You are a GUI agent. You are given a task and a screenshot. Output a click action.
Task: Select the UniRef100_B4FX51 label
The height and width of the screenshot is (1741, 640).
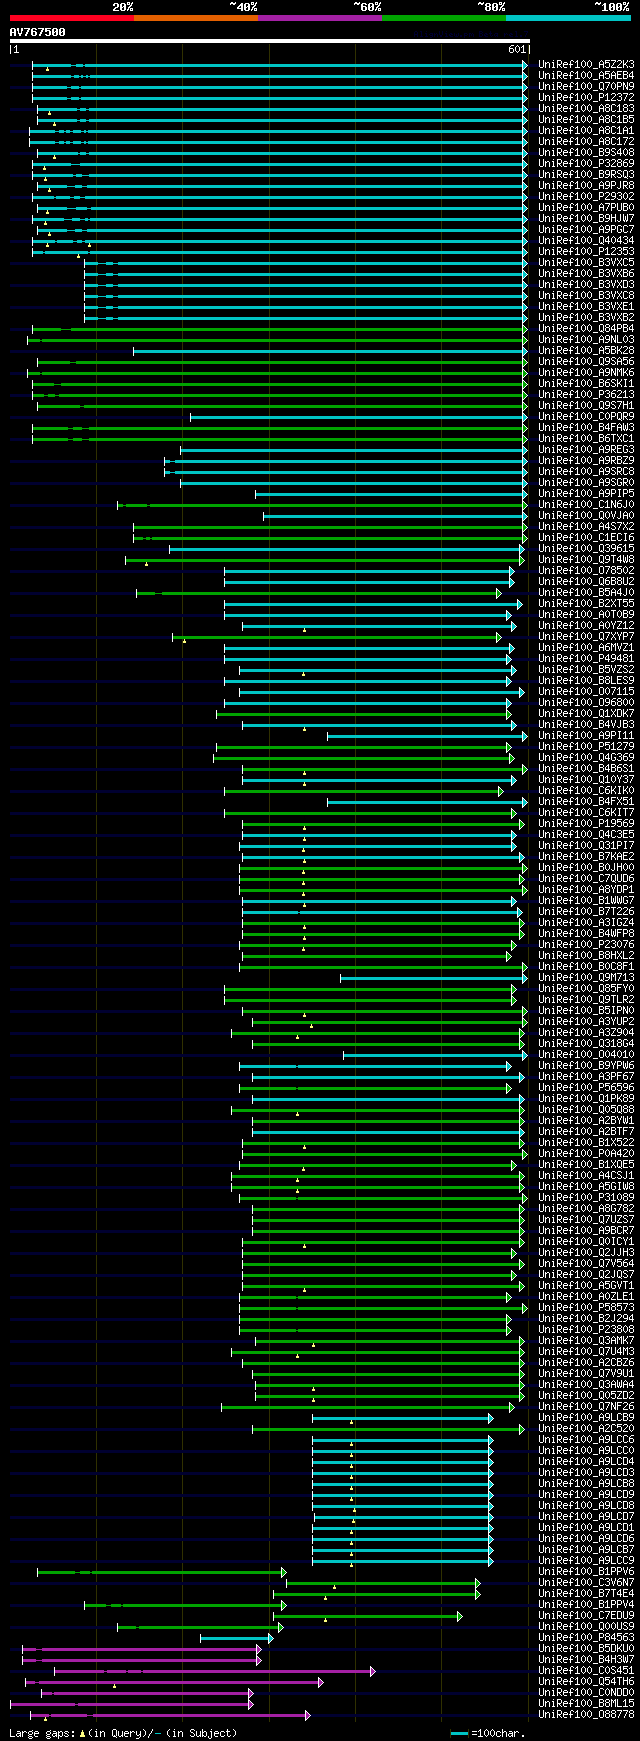coord(586,802)
